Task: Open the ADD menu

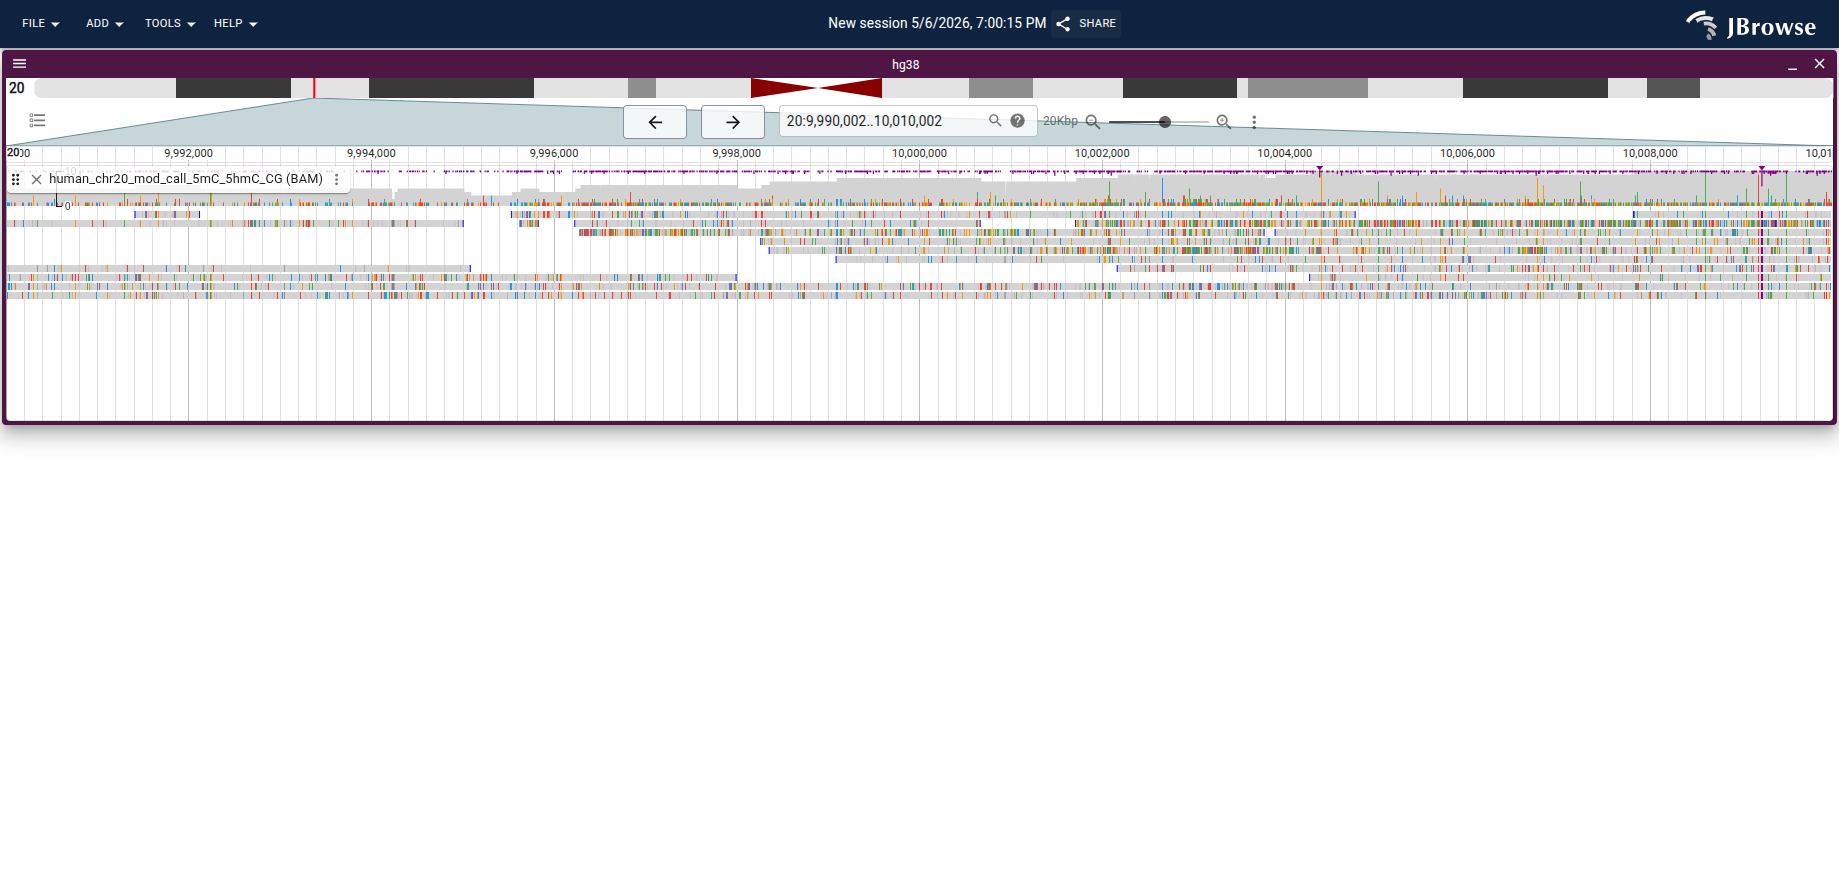Action: 104,23
